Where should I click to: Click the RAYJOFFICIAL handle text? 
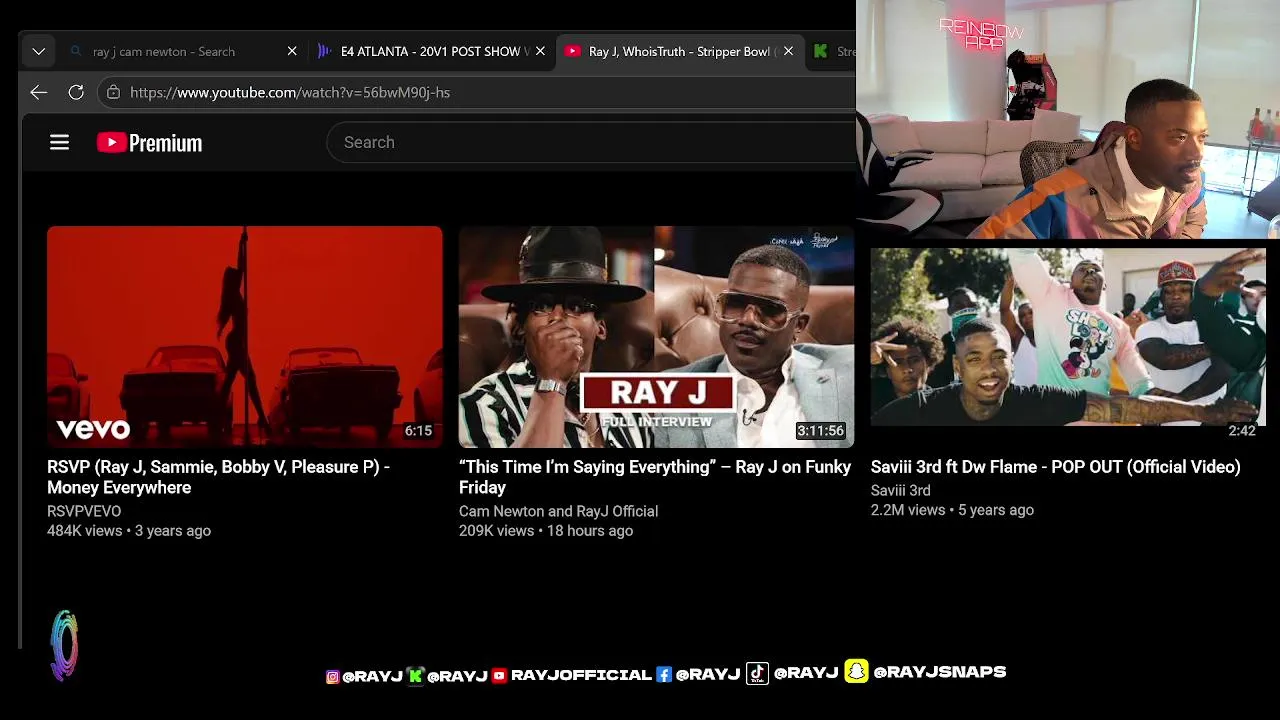click(581, 676)
